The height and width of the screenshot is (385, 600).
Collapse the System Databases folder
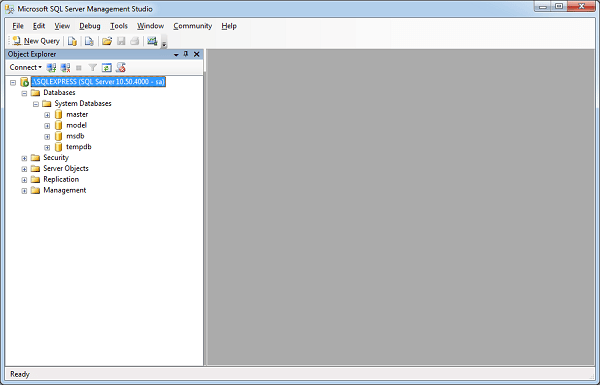click(36, 104)
